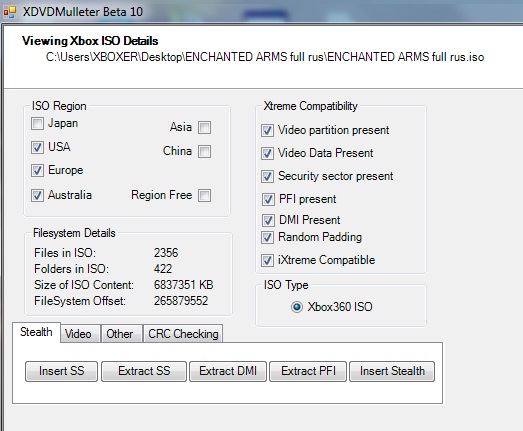Click the Extract PFI button
The width and height of the screenshot is (523, 431).
pos(308,371)
